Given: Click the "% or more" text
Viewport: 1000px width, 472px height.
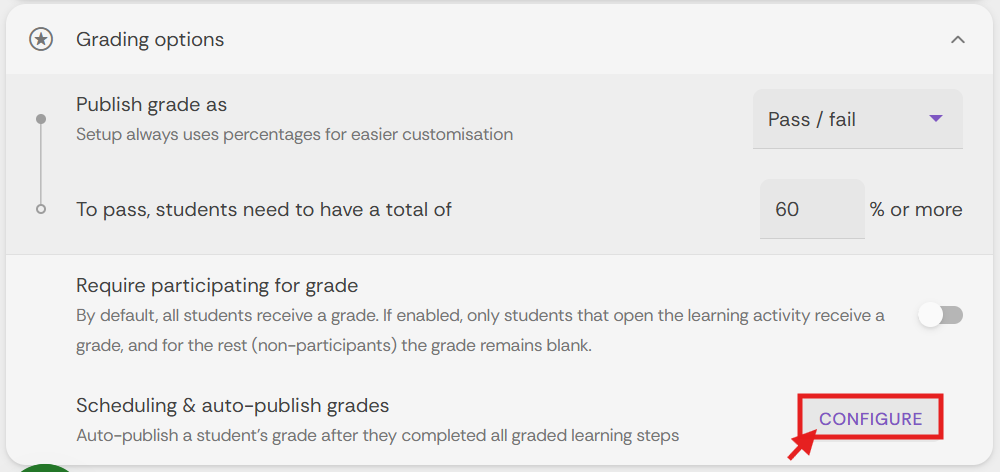Looking at the screenshot, I should 915,209.
